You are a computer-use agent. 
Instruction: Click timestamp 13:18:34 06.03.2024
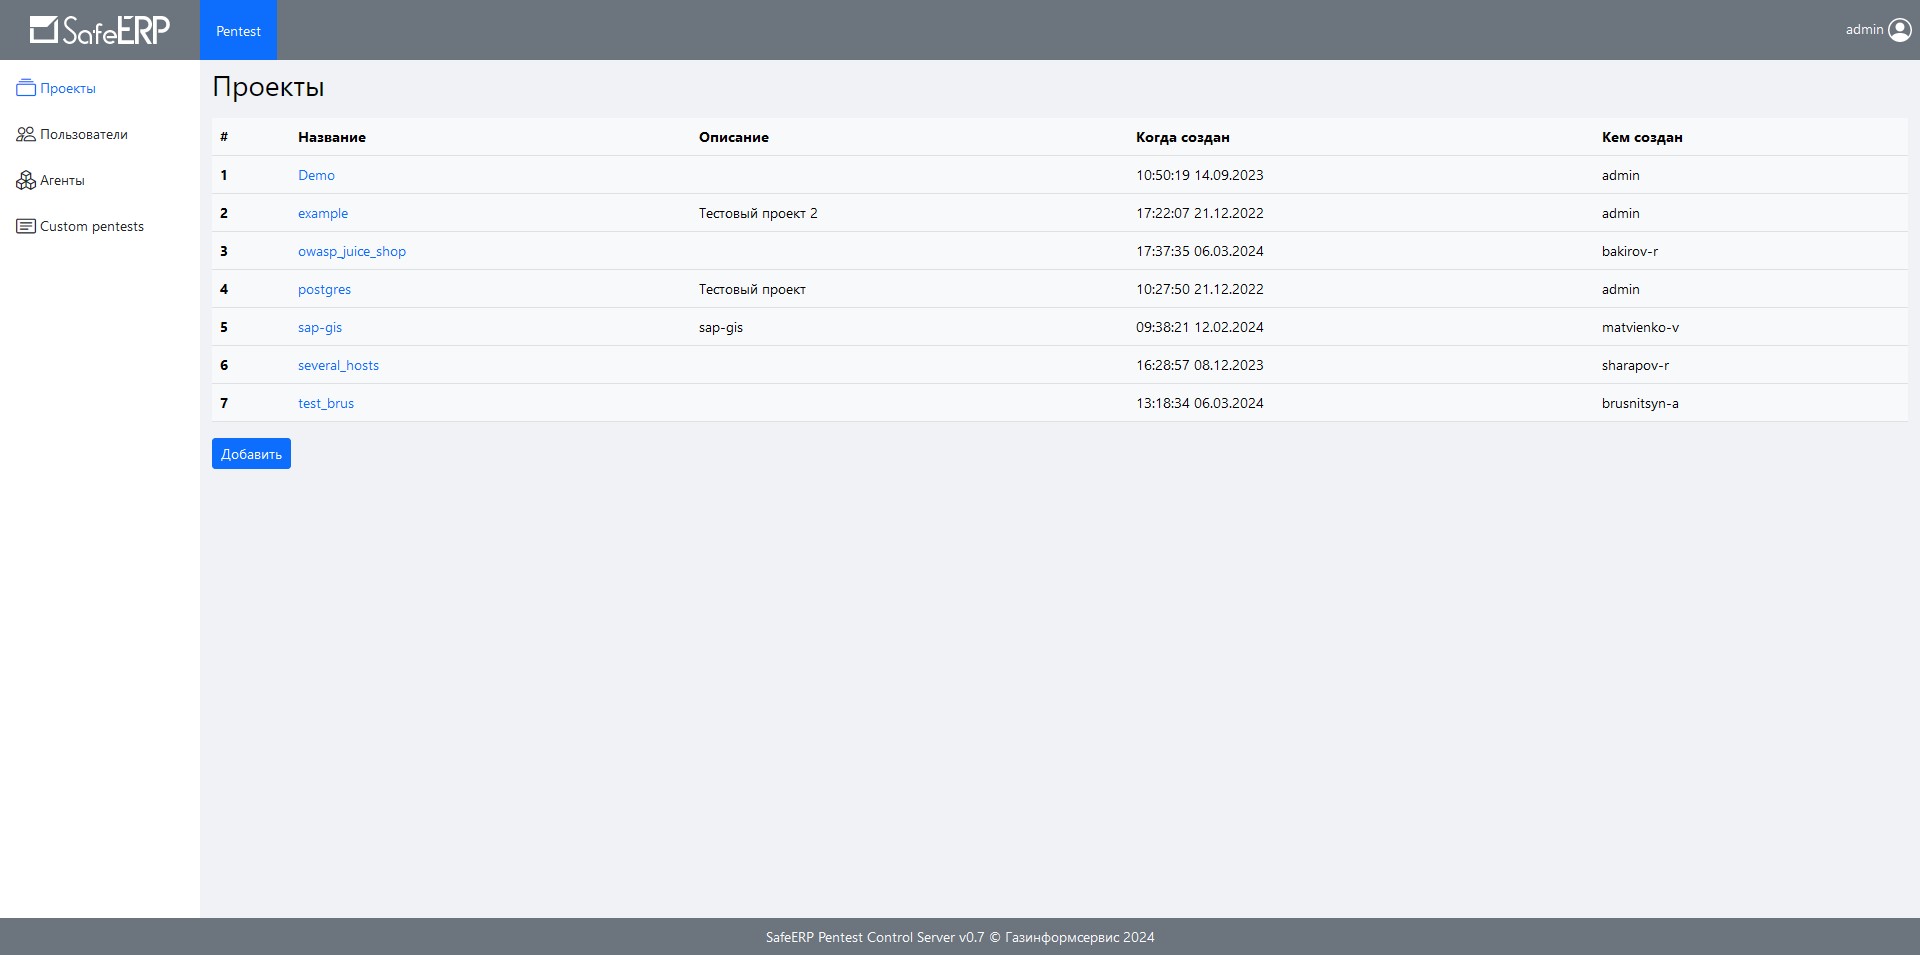tap(1200, 403)
